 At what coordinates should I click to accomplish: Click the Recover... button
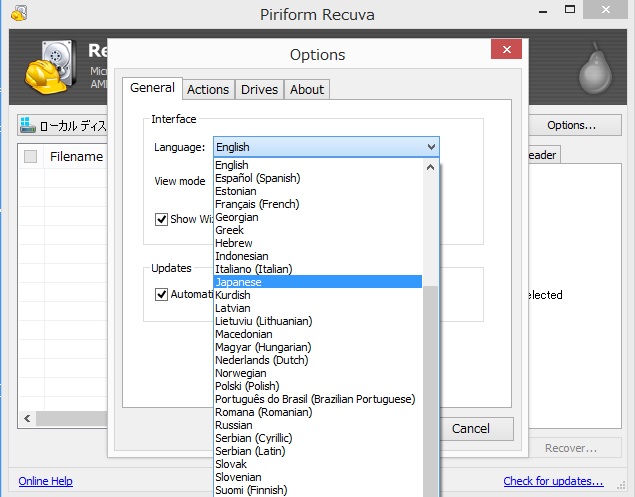[575, 448]
